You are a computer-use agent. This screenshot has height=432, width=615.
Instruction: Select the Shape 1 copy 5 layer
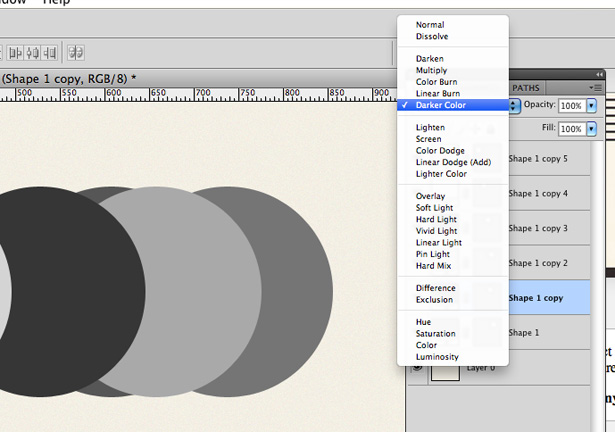tap(549, 159)
